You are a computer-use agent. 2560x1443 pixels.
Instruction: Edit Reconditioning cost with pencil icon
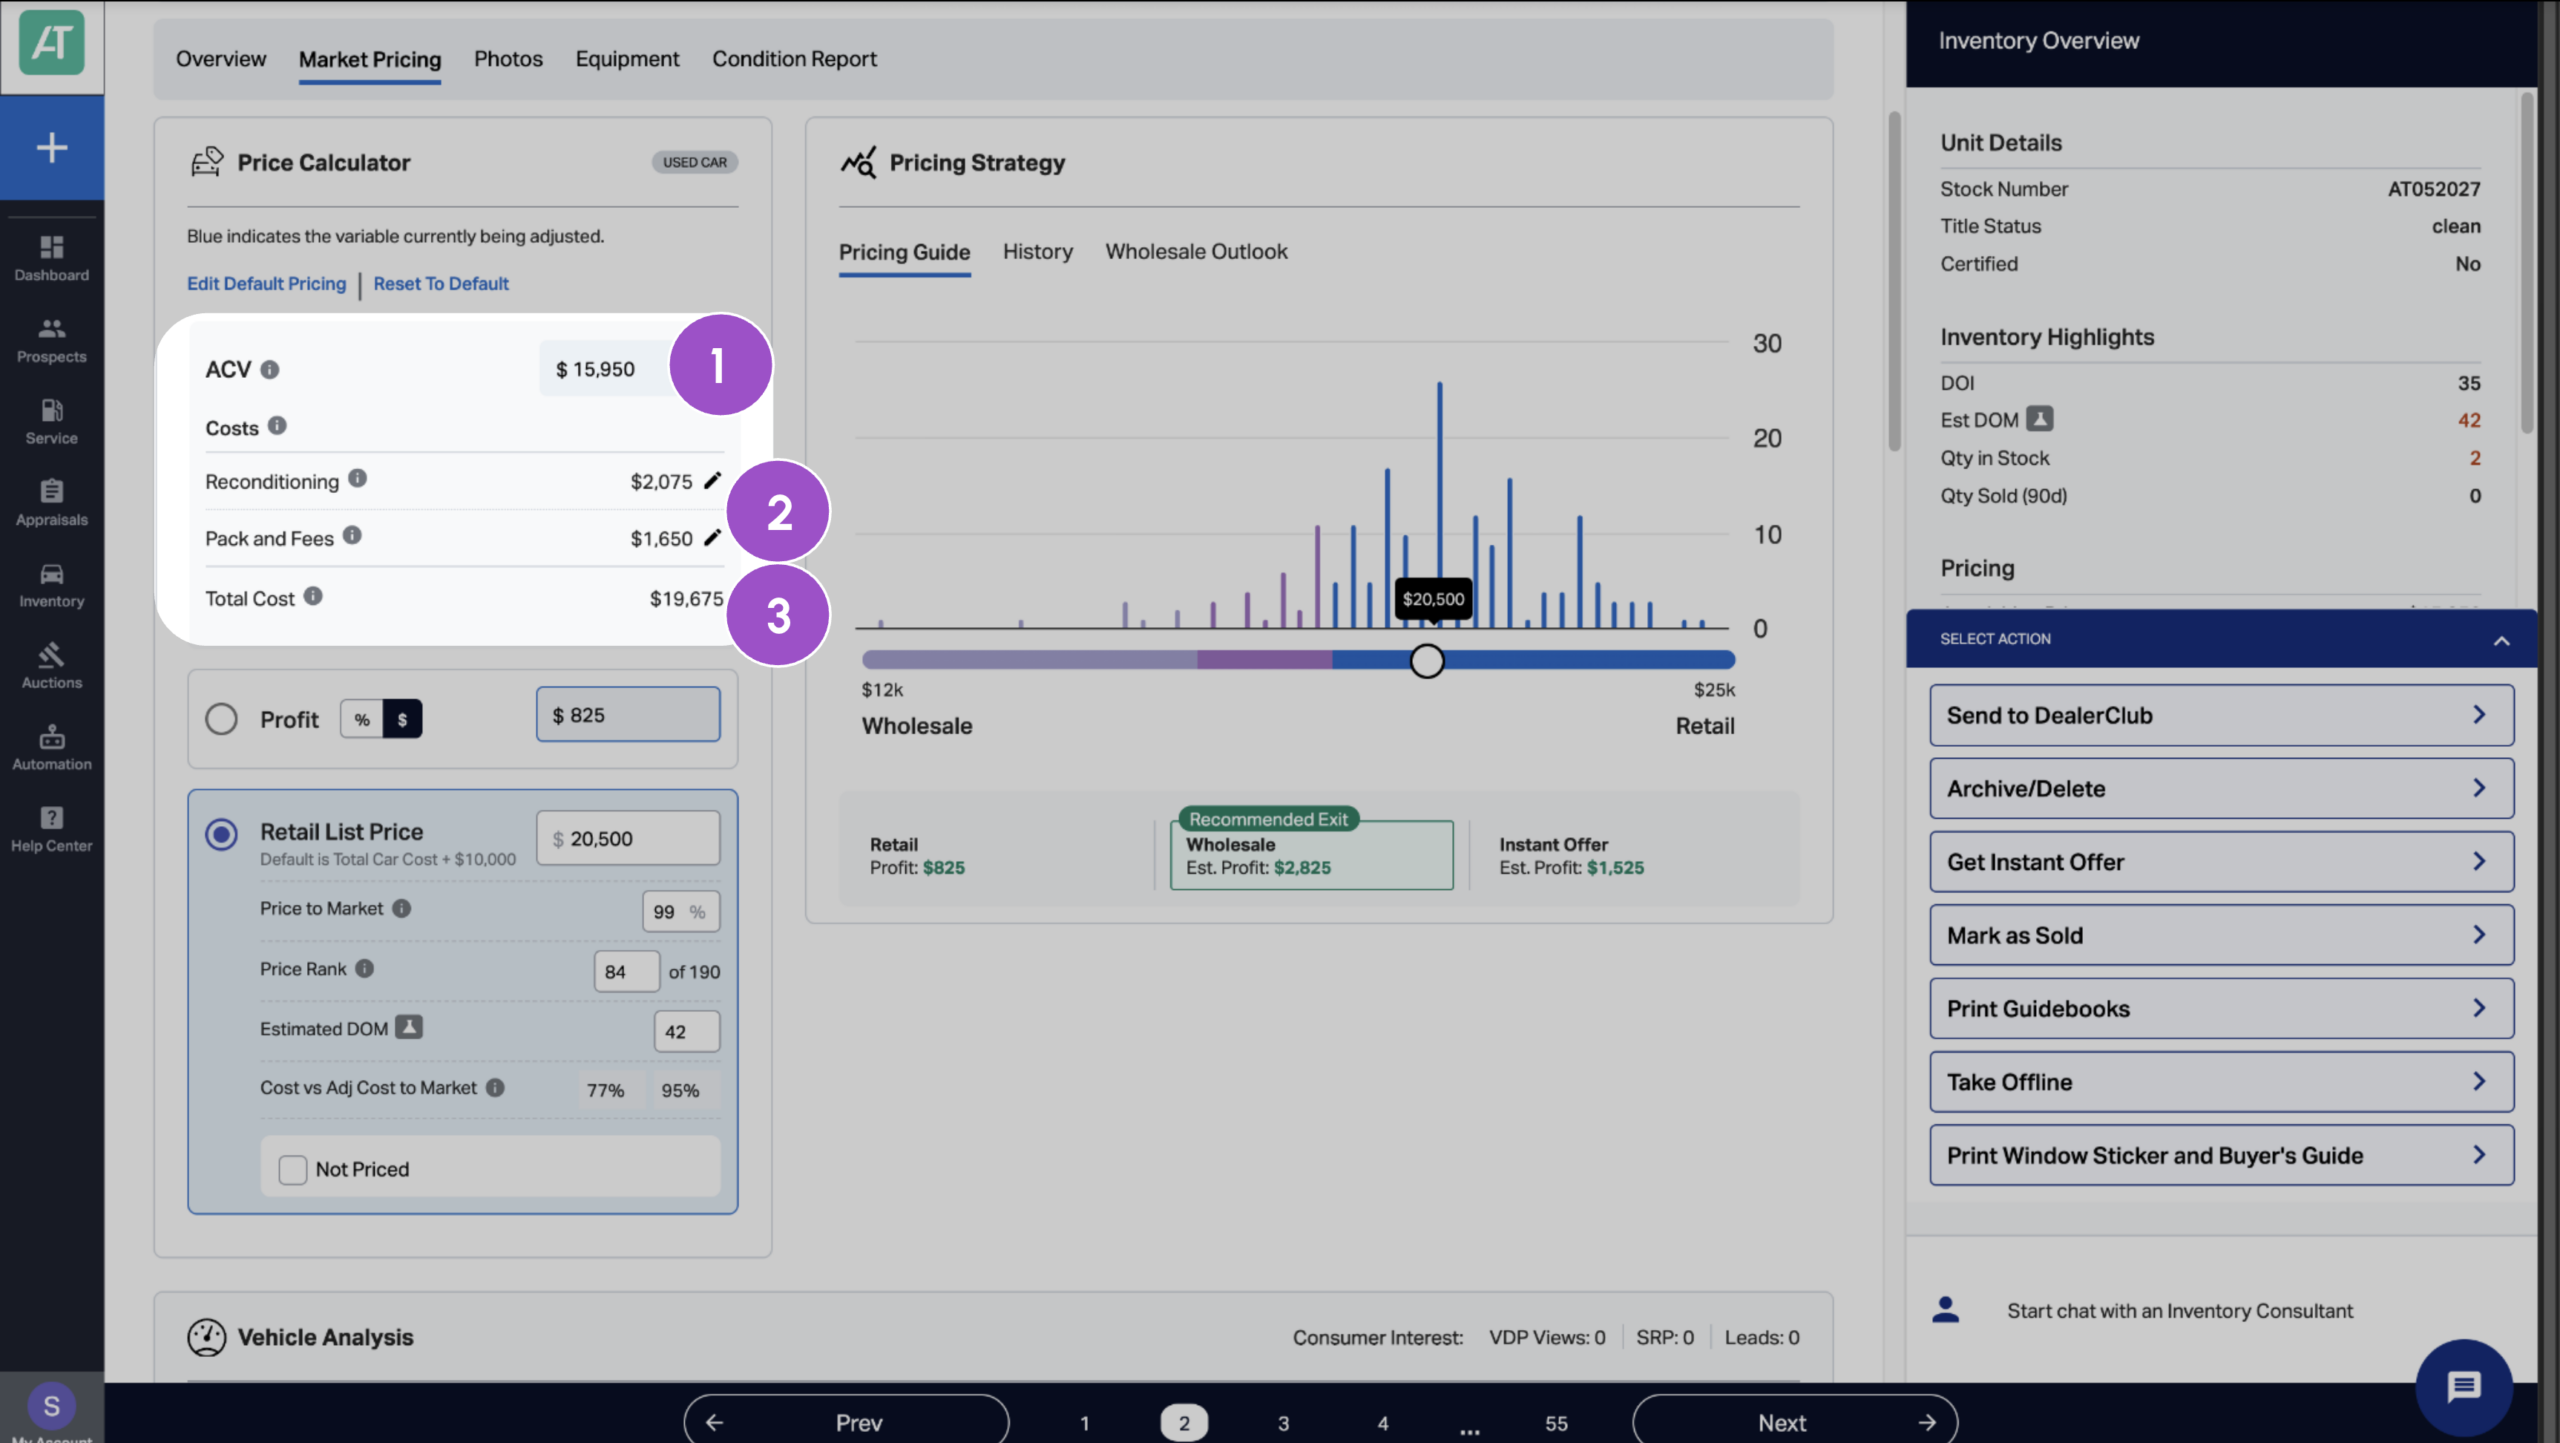(x=712, y=481)
